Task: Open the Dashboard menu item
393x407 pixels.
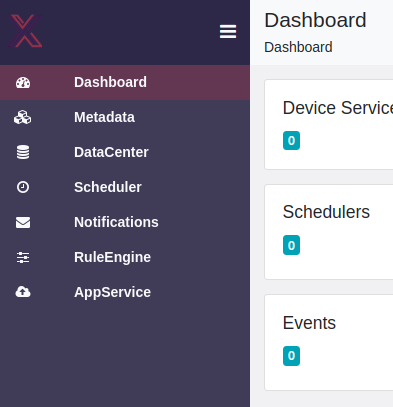Action: coord(125,82)
